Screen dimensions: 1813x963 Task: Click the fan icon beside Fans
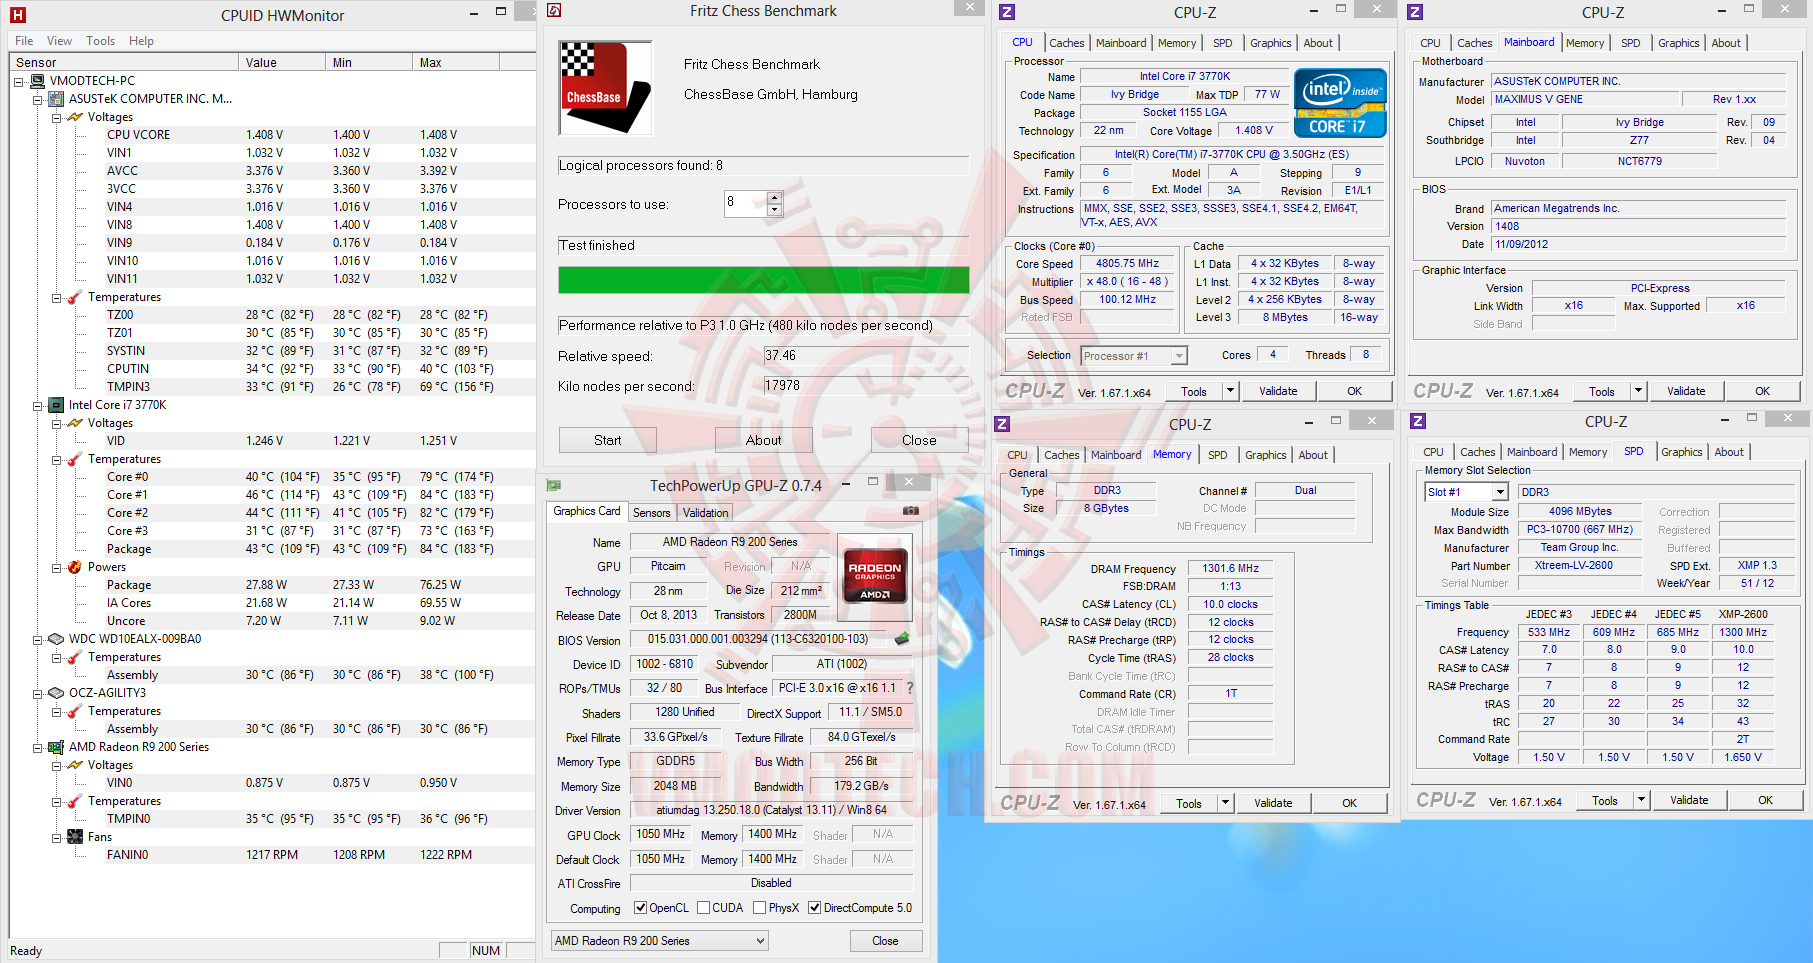[75, 837]
